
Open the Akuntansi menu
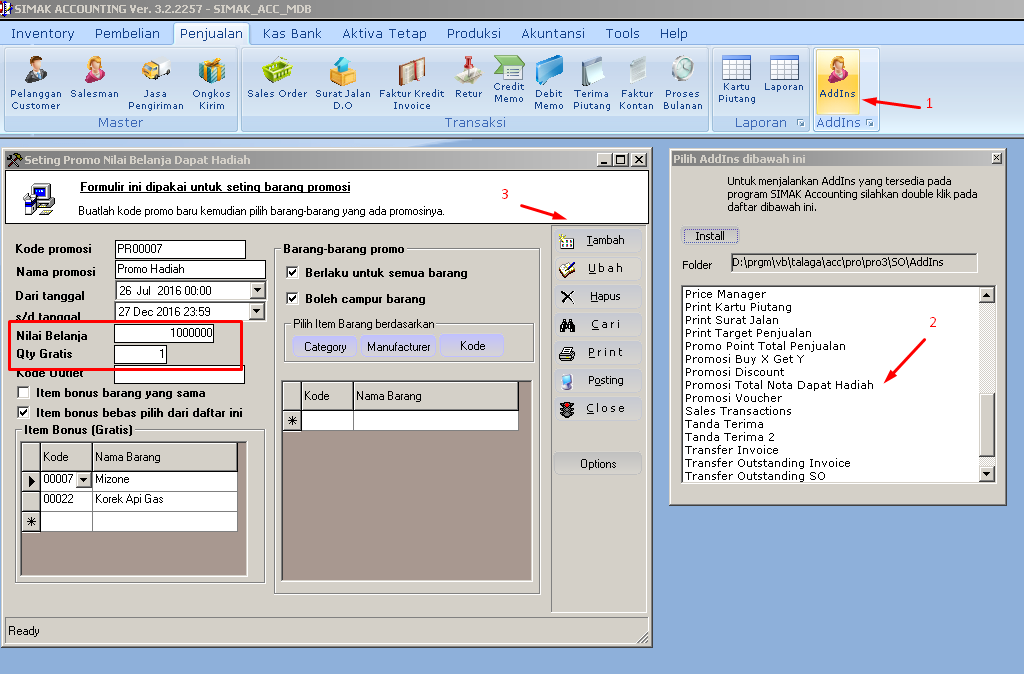pyautogui.click(x=554, y=33)
